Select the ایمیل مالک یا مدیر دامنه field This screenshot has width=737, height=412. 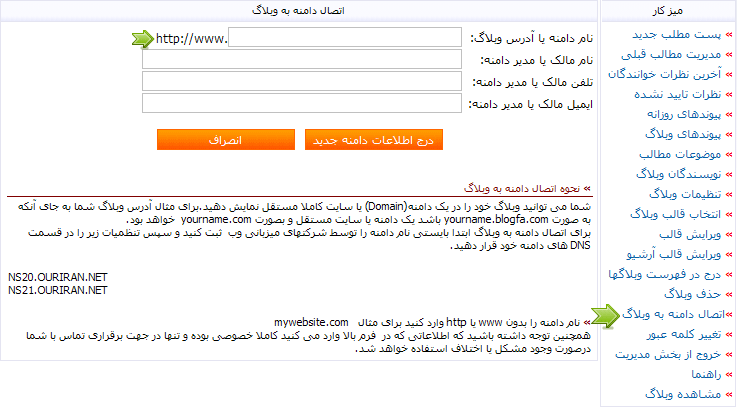(304, 104)
